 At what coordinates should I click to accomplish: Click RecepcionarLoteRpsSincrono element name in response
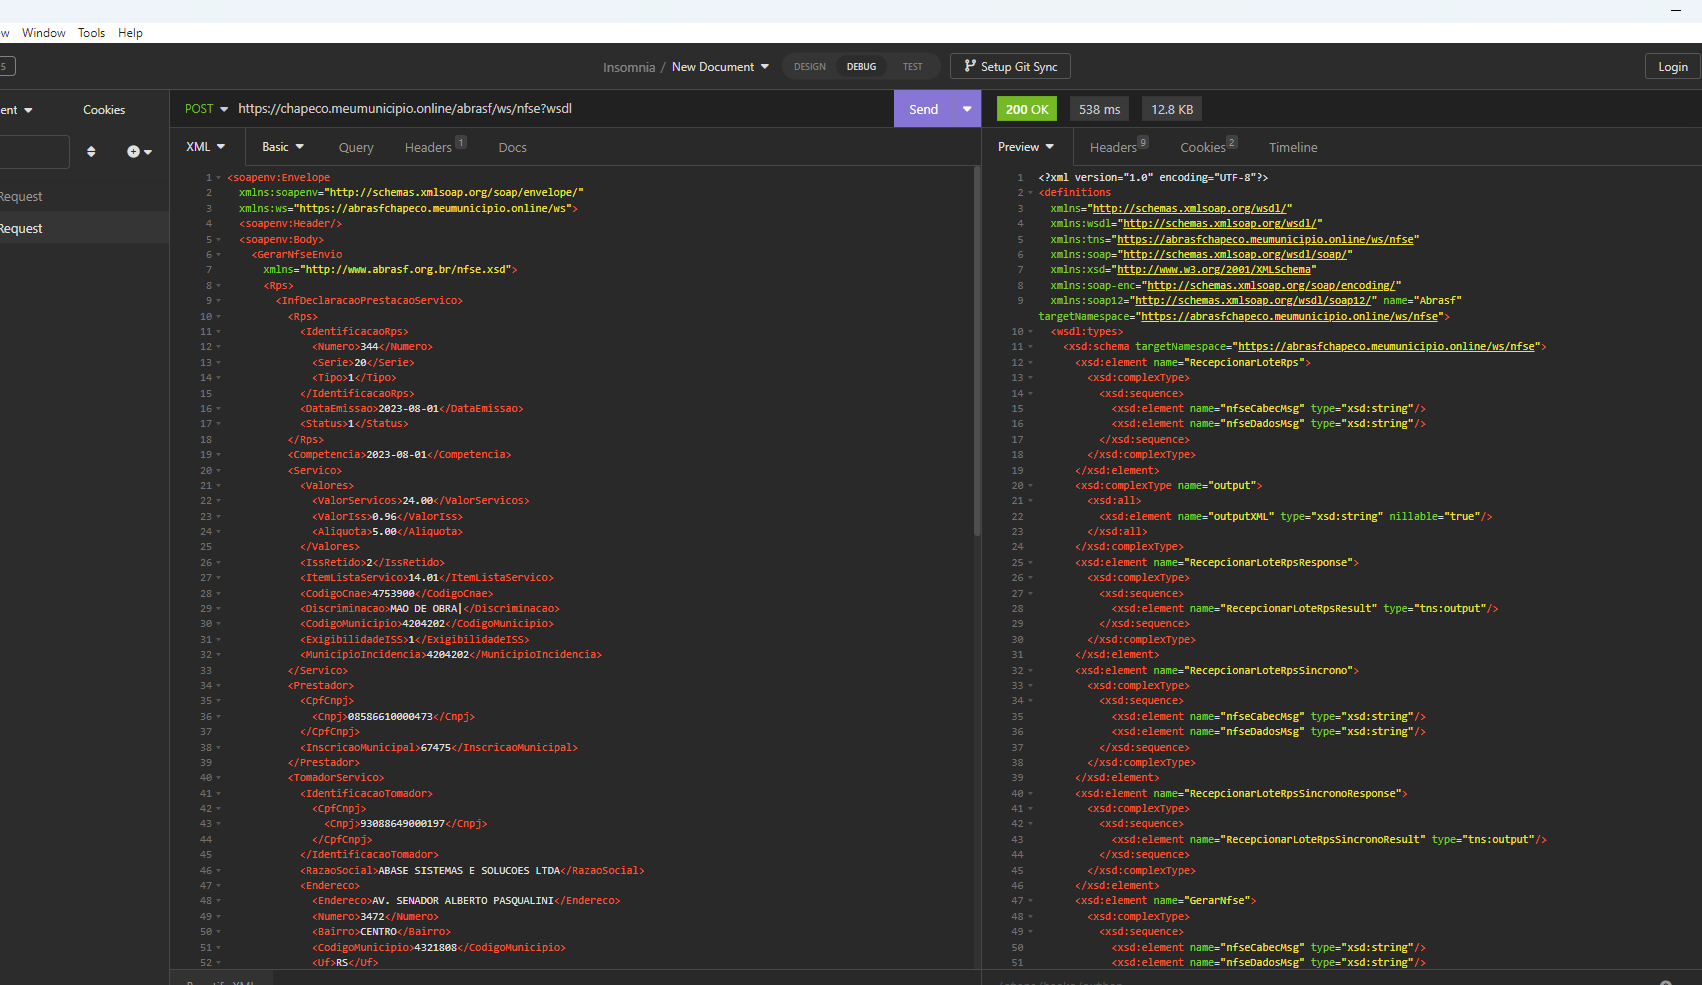tap(1270, 671)
